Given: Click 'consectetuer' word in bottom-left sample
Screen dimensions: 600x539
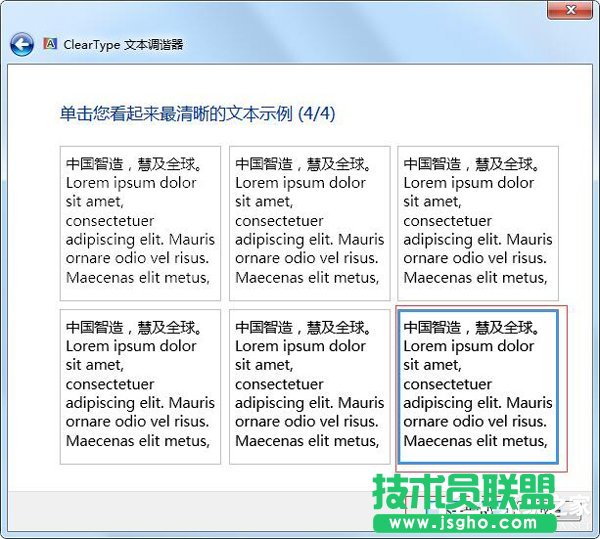Looking at the screenshot, I should (x=110, y=384).
